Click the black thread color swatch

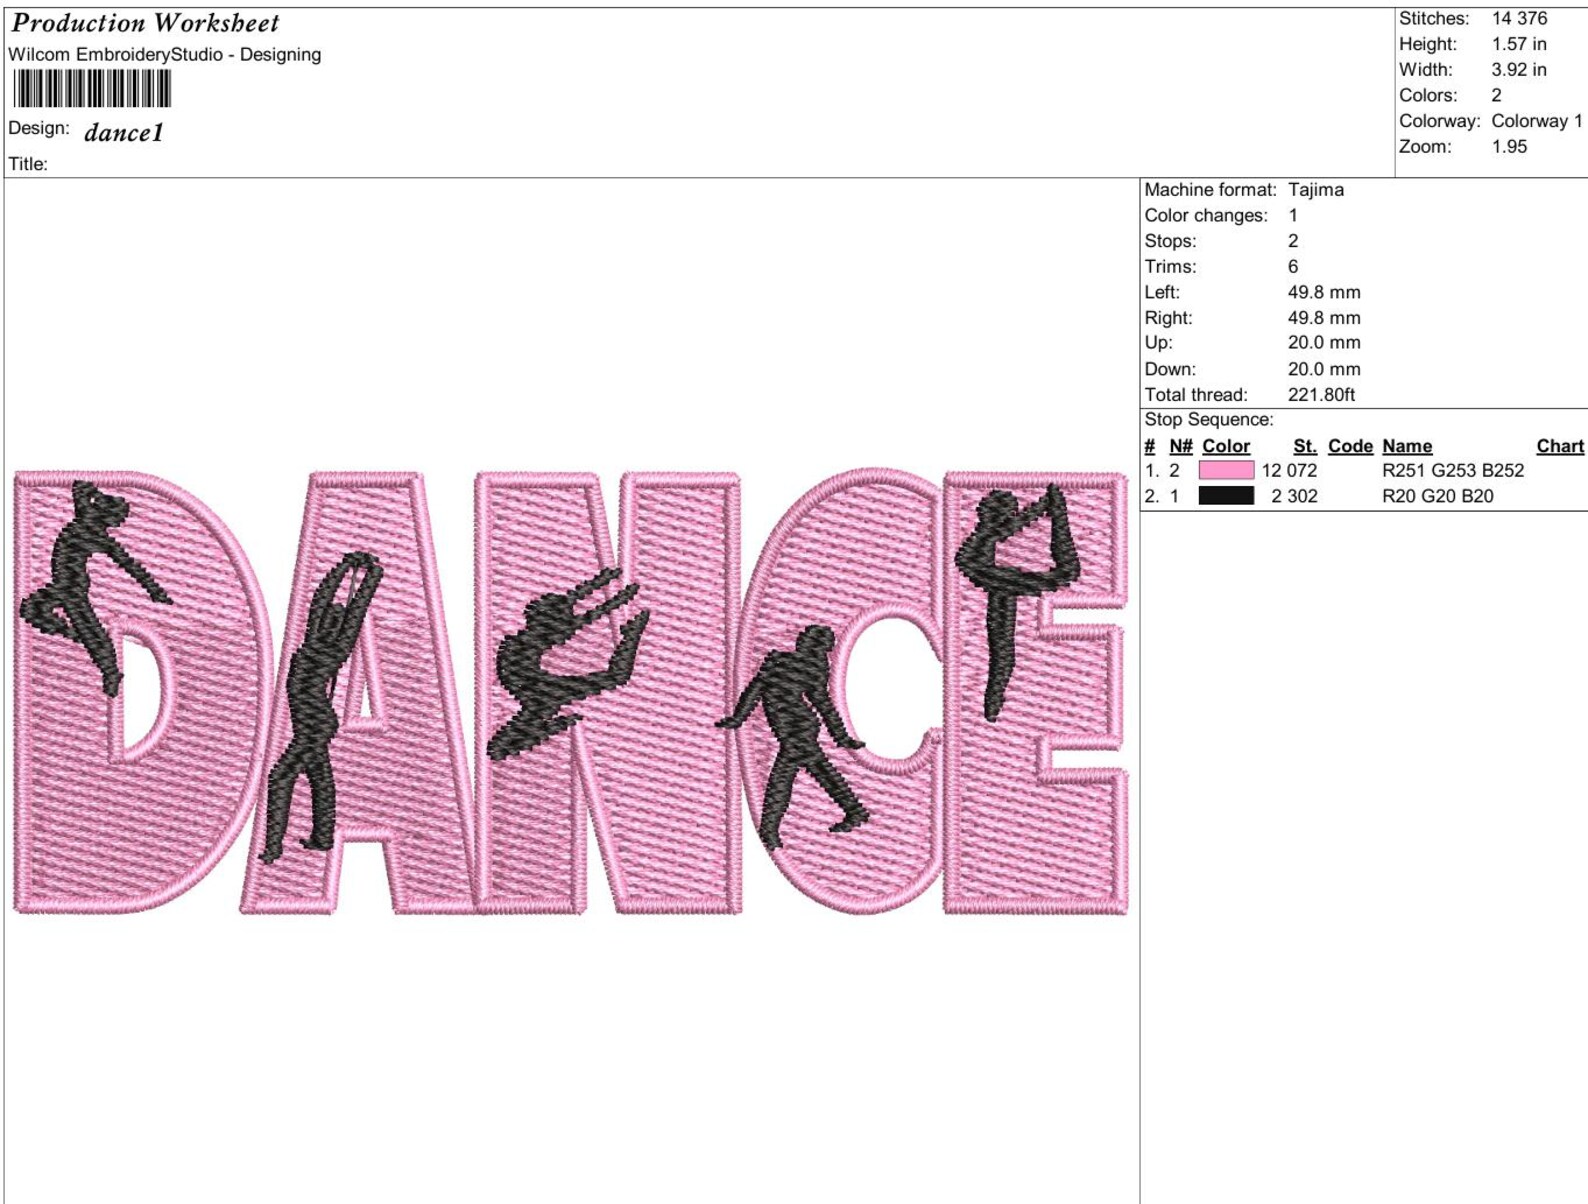point(1226,495)
